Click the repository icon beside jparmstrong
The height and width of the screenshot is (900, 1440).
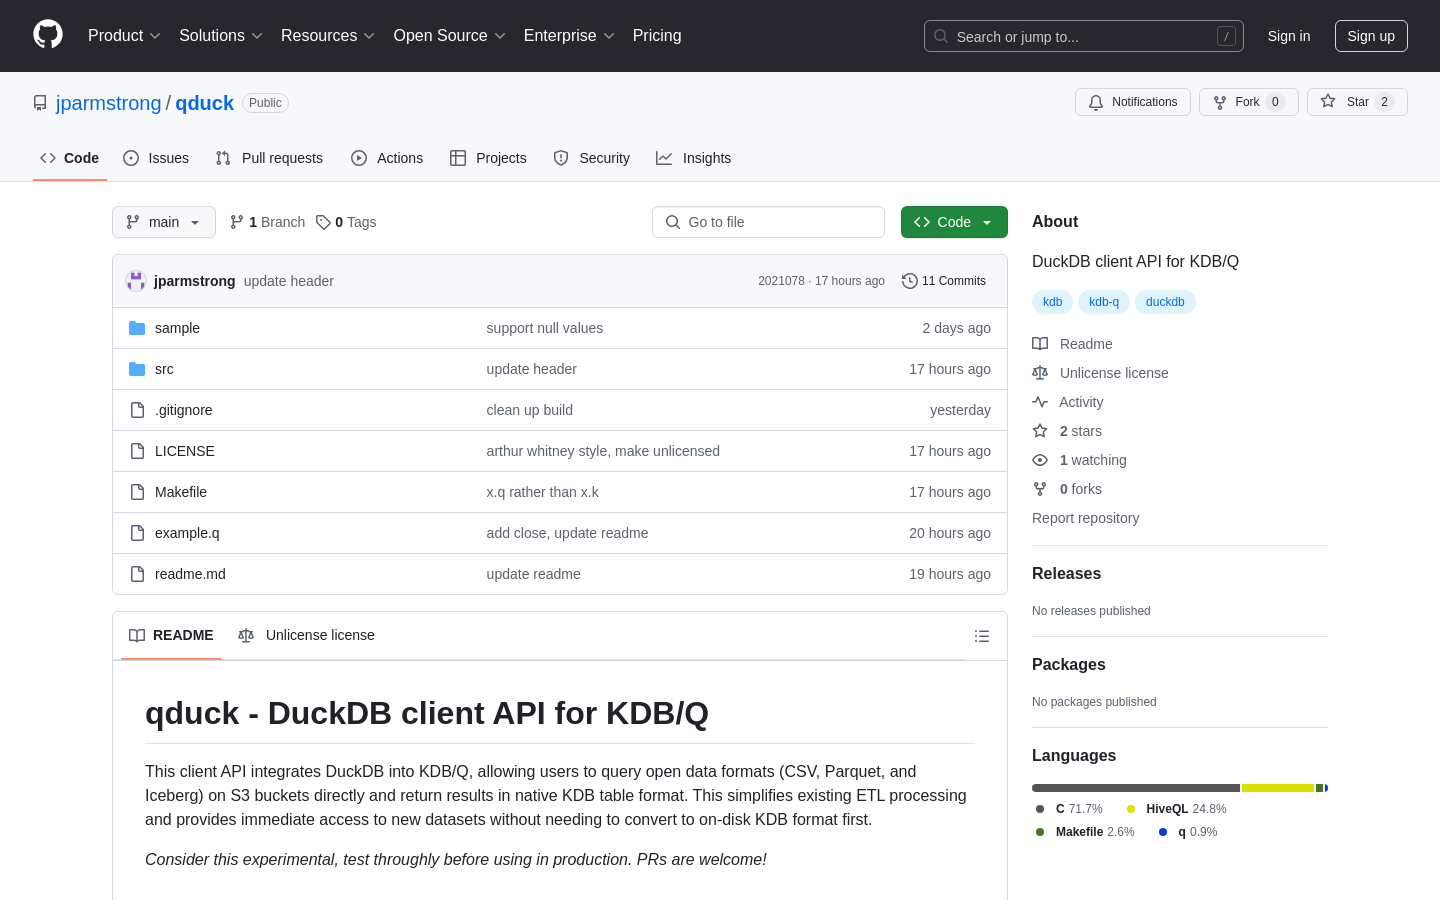40,103
